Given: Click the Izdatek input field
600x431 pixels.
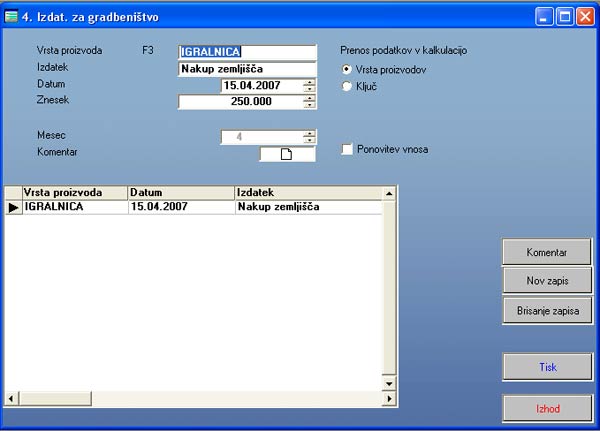Looking at the screenshot, I should click(246, 69).
